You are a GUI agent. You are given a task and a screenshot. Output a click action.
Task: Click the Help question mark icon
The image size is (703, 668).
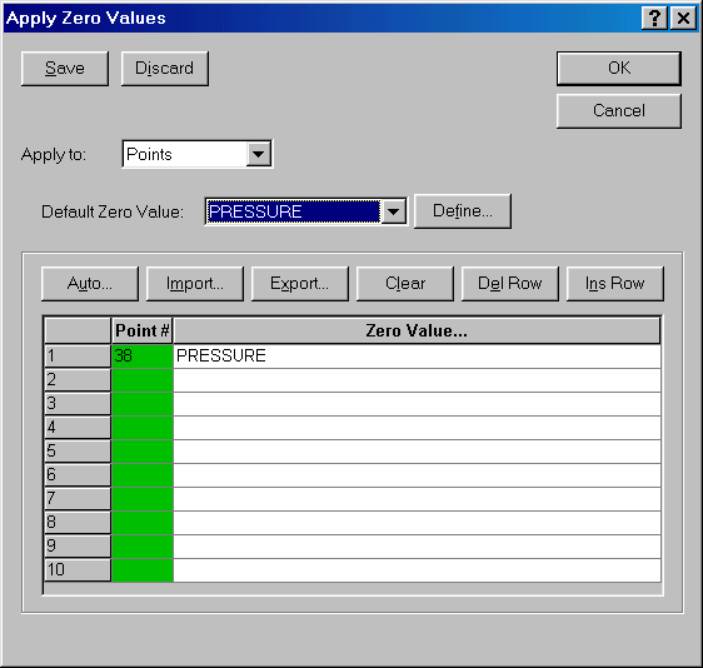661,18
